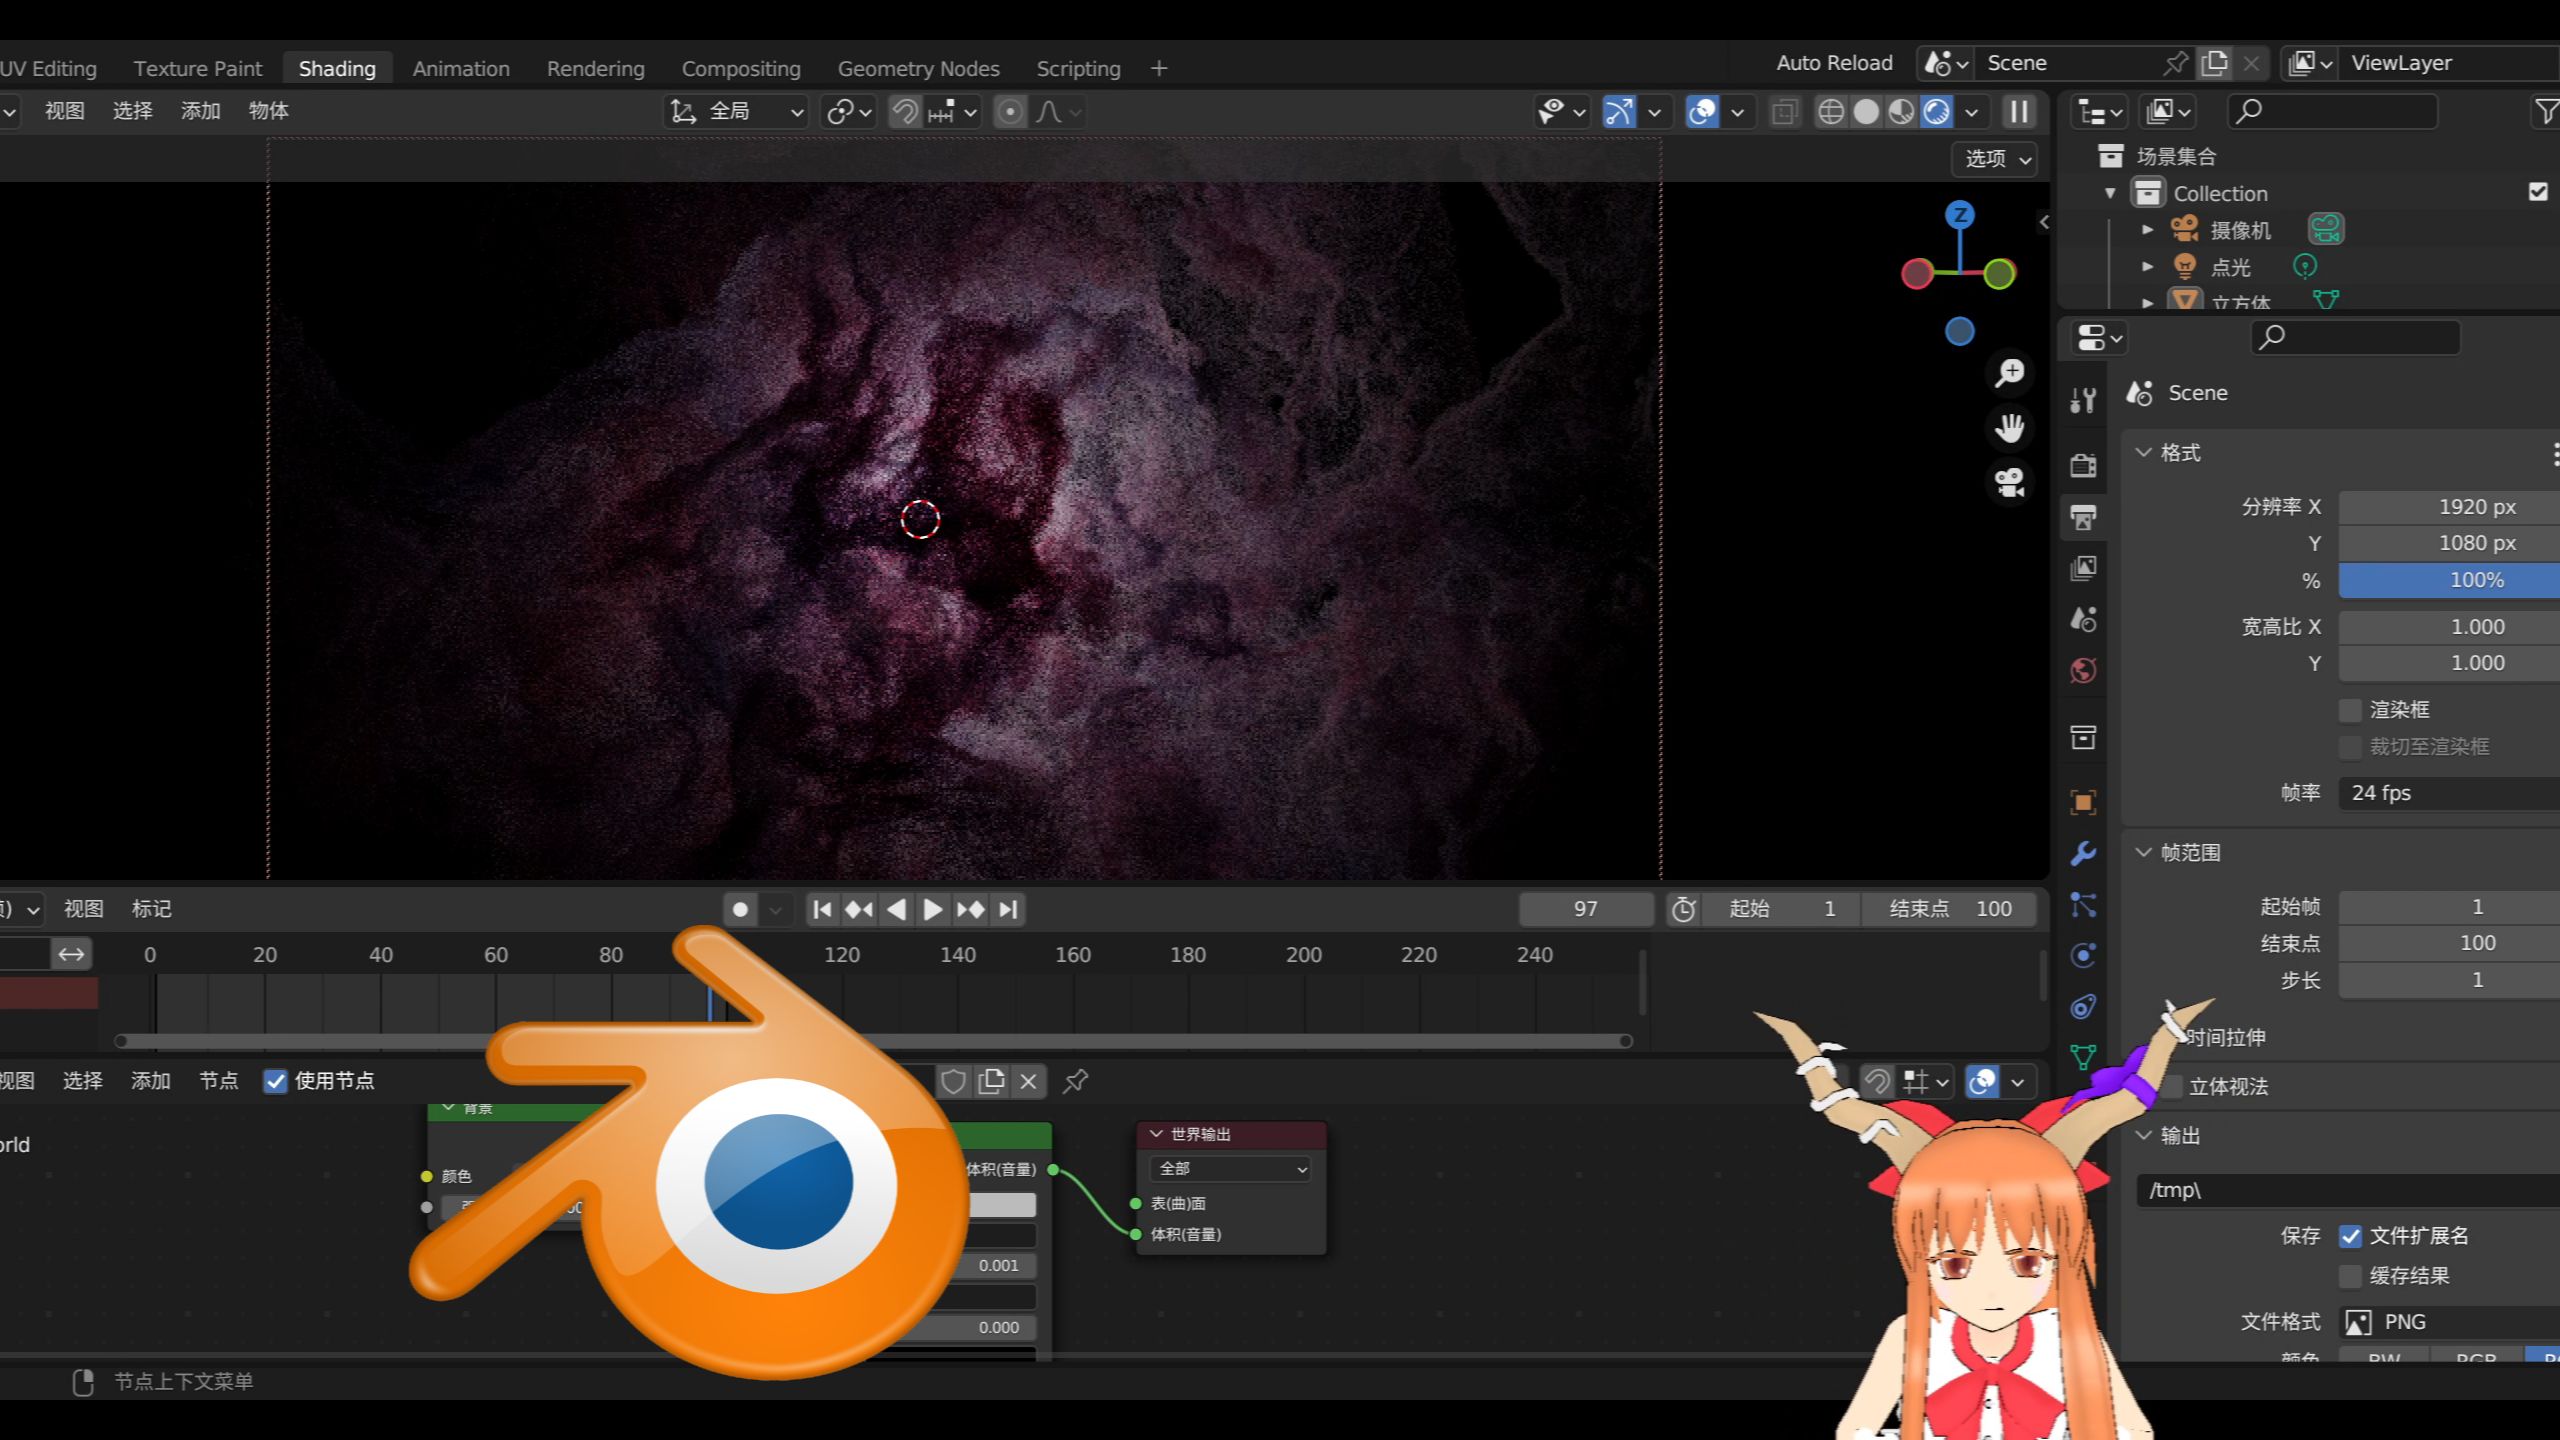Screen dimensions: 2560x1440
Task: Click the pan hand icon in the viewport
Action: pos(2009,428)
